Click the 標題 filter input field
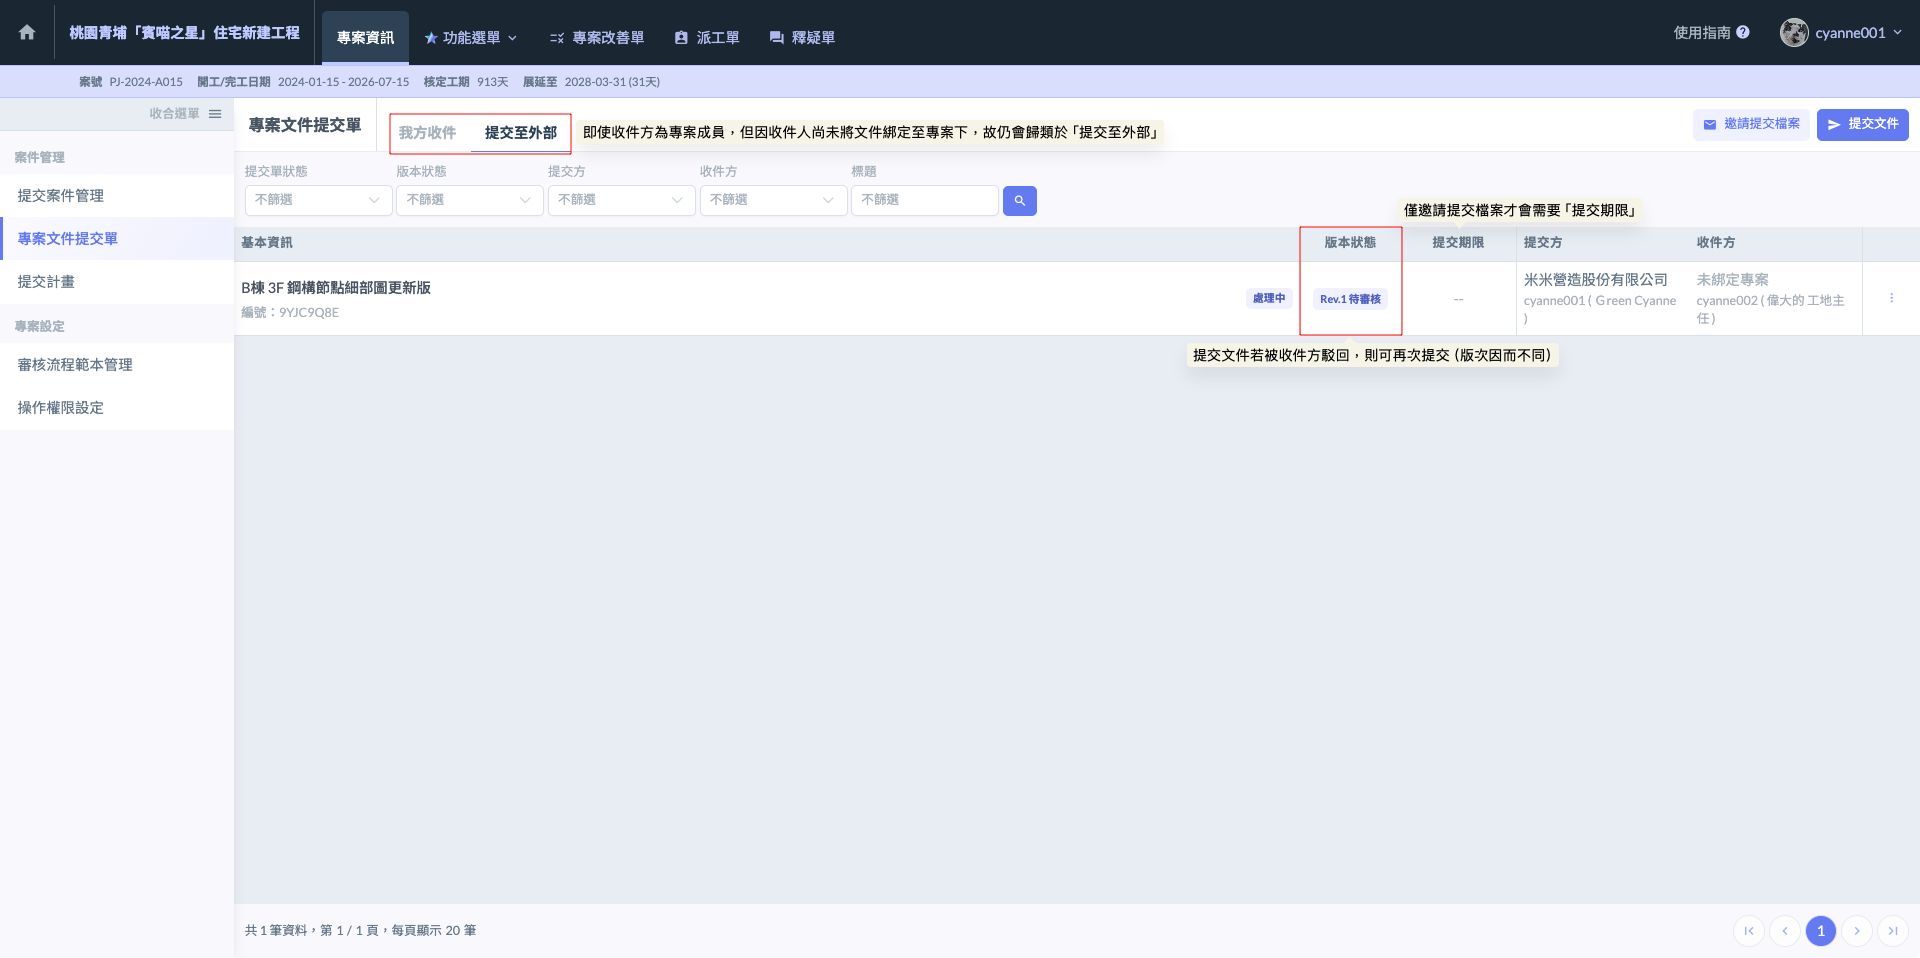Viewport: 1920px width, 958px height. 925,200
